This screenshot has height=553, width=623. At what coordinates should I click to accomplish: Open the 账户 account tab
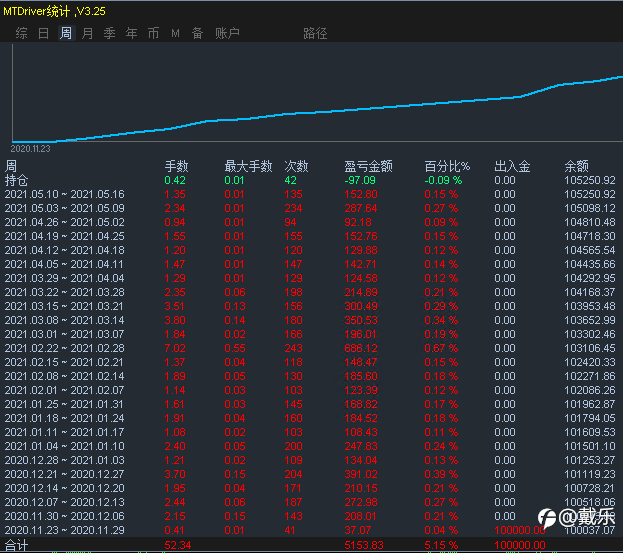point(227,33)
